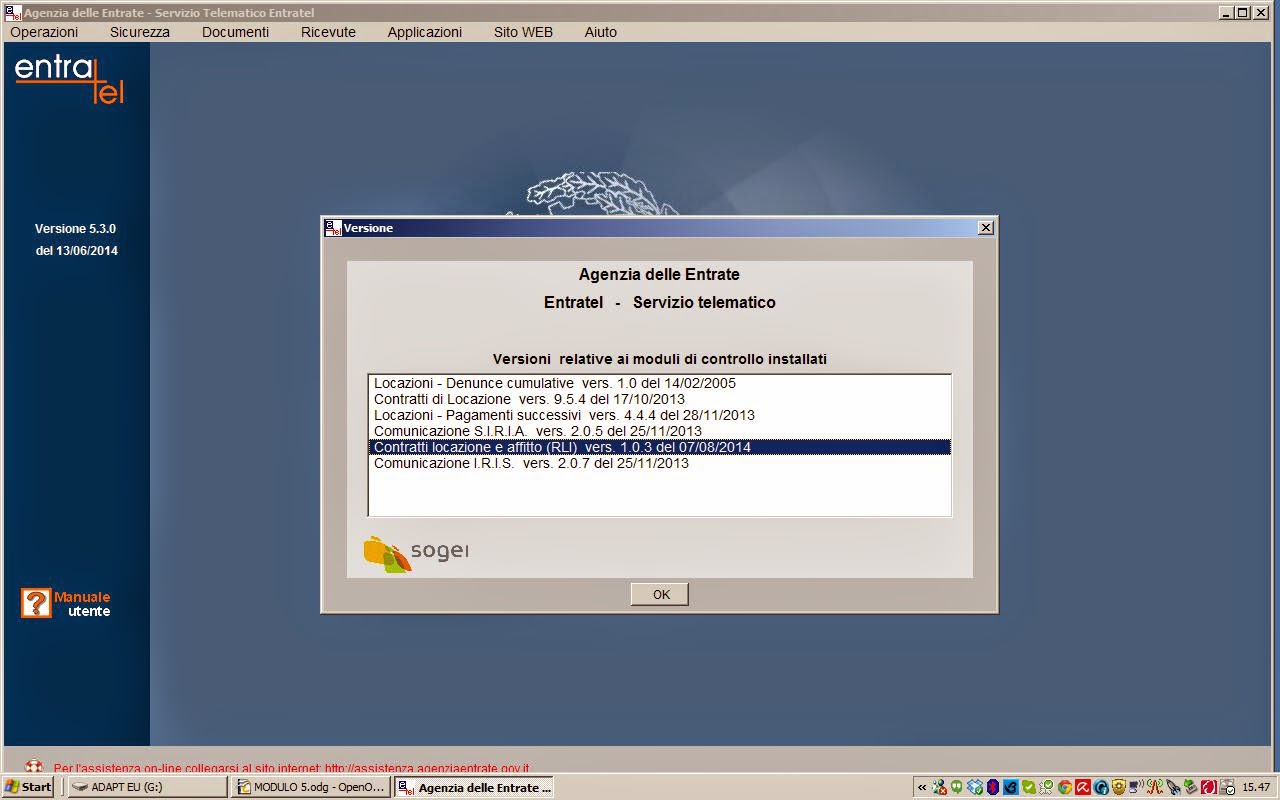Click OK in the Versione dialog
The width and height of the screenshot is (1280, 800).
click(x=660, y=594)
